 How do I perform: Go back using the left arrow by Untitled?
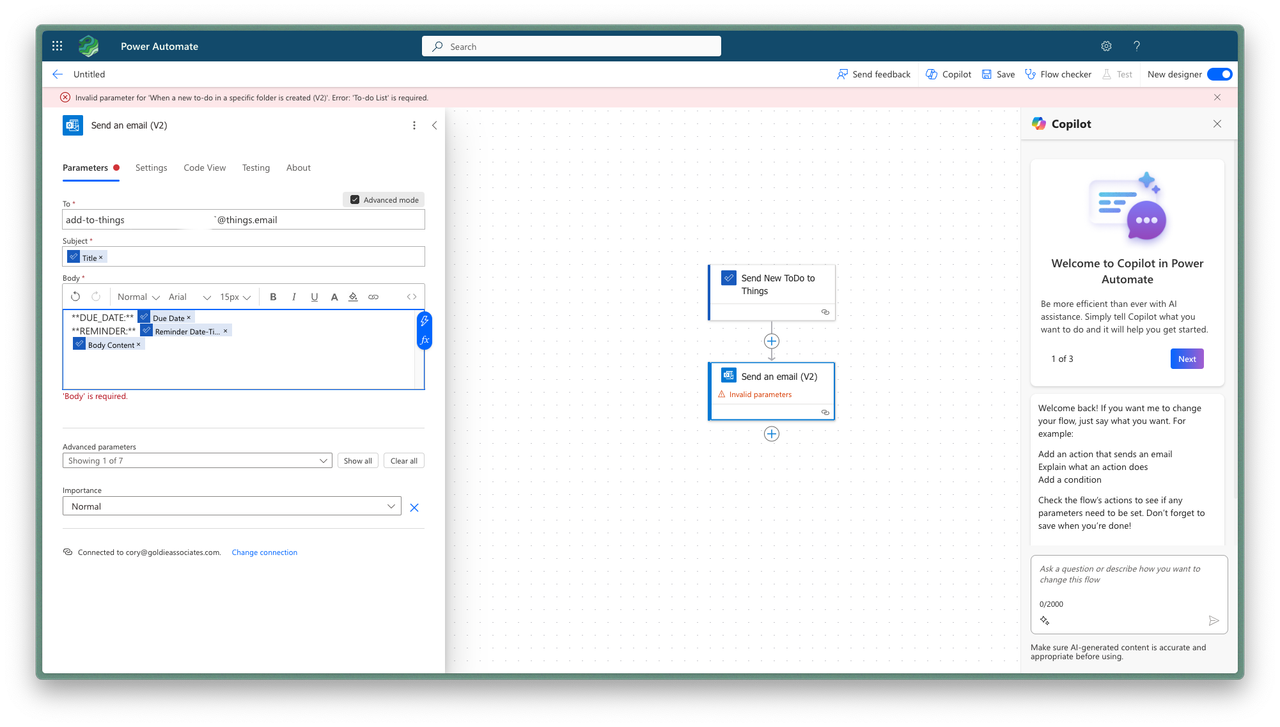pos(57,74)
